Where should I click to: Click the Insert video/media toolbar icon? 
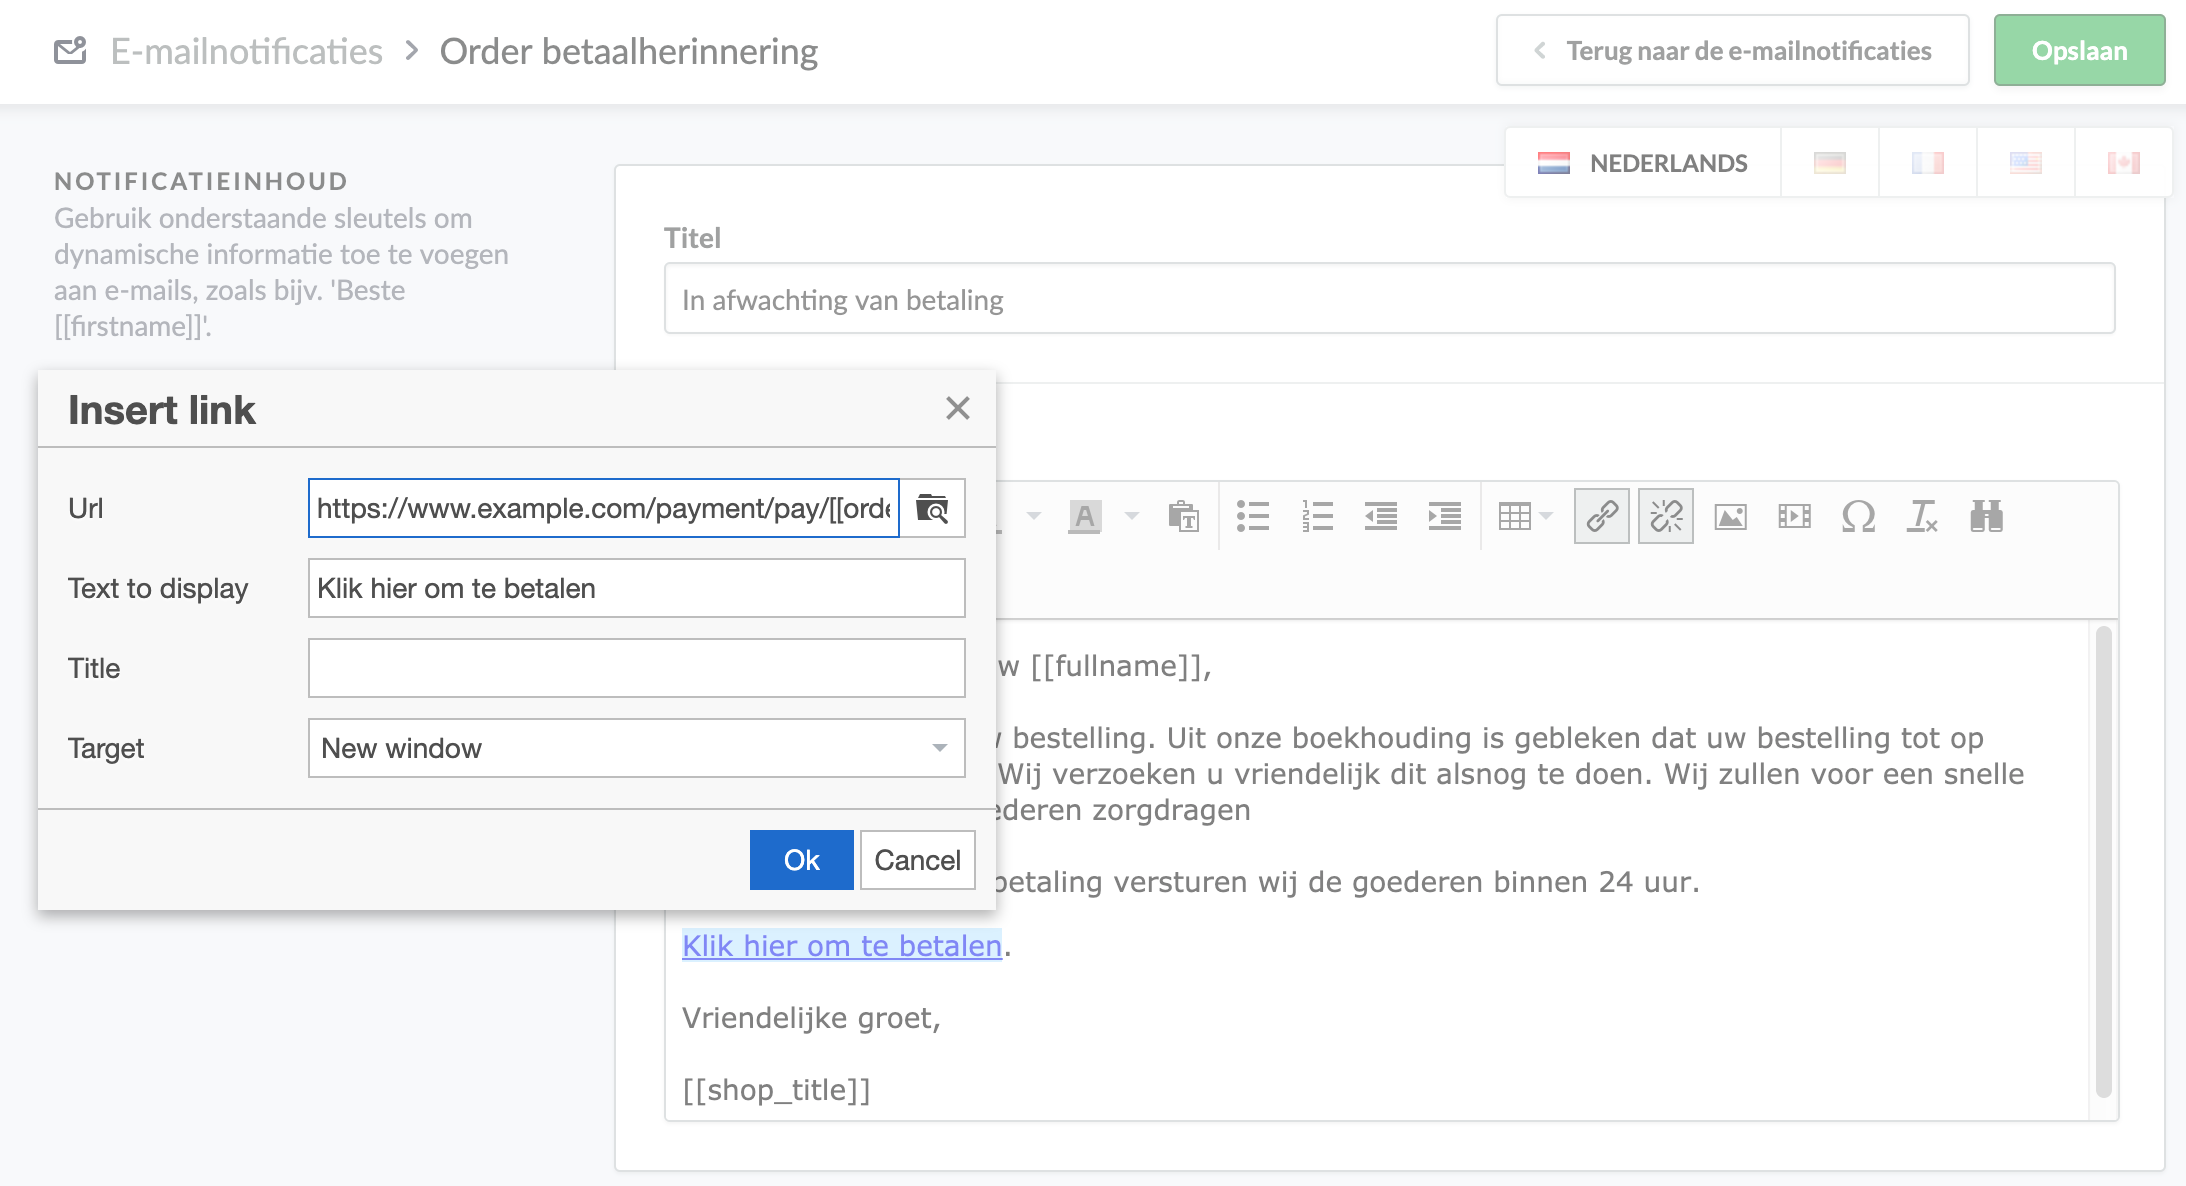pos(1795,516)
